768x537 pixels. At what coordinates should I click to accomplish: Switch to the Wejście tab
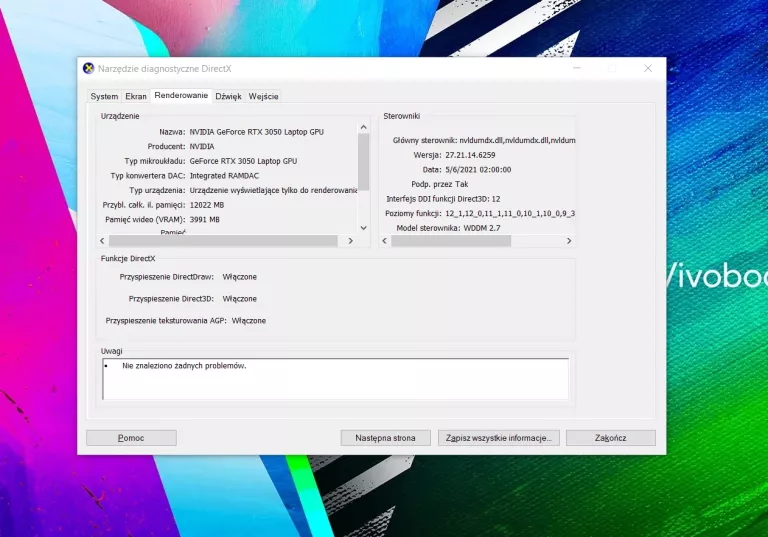(x=264, y=97)
